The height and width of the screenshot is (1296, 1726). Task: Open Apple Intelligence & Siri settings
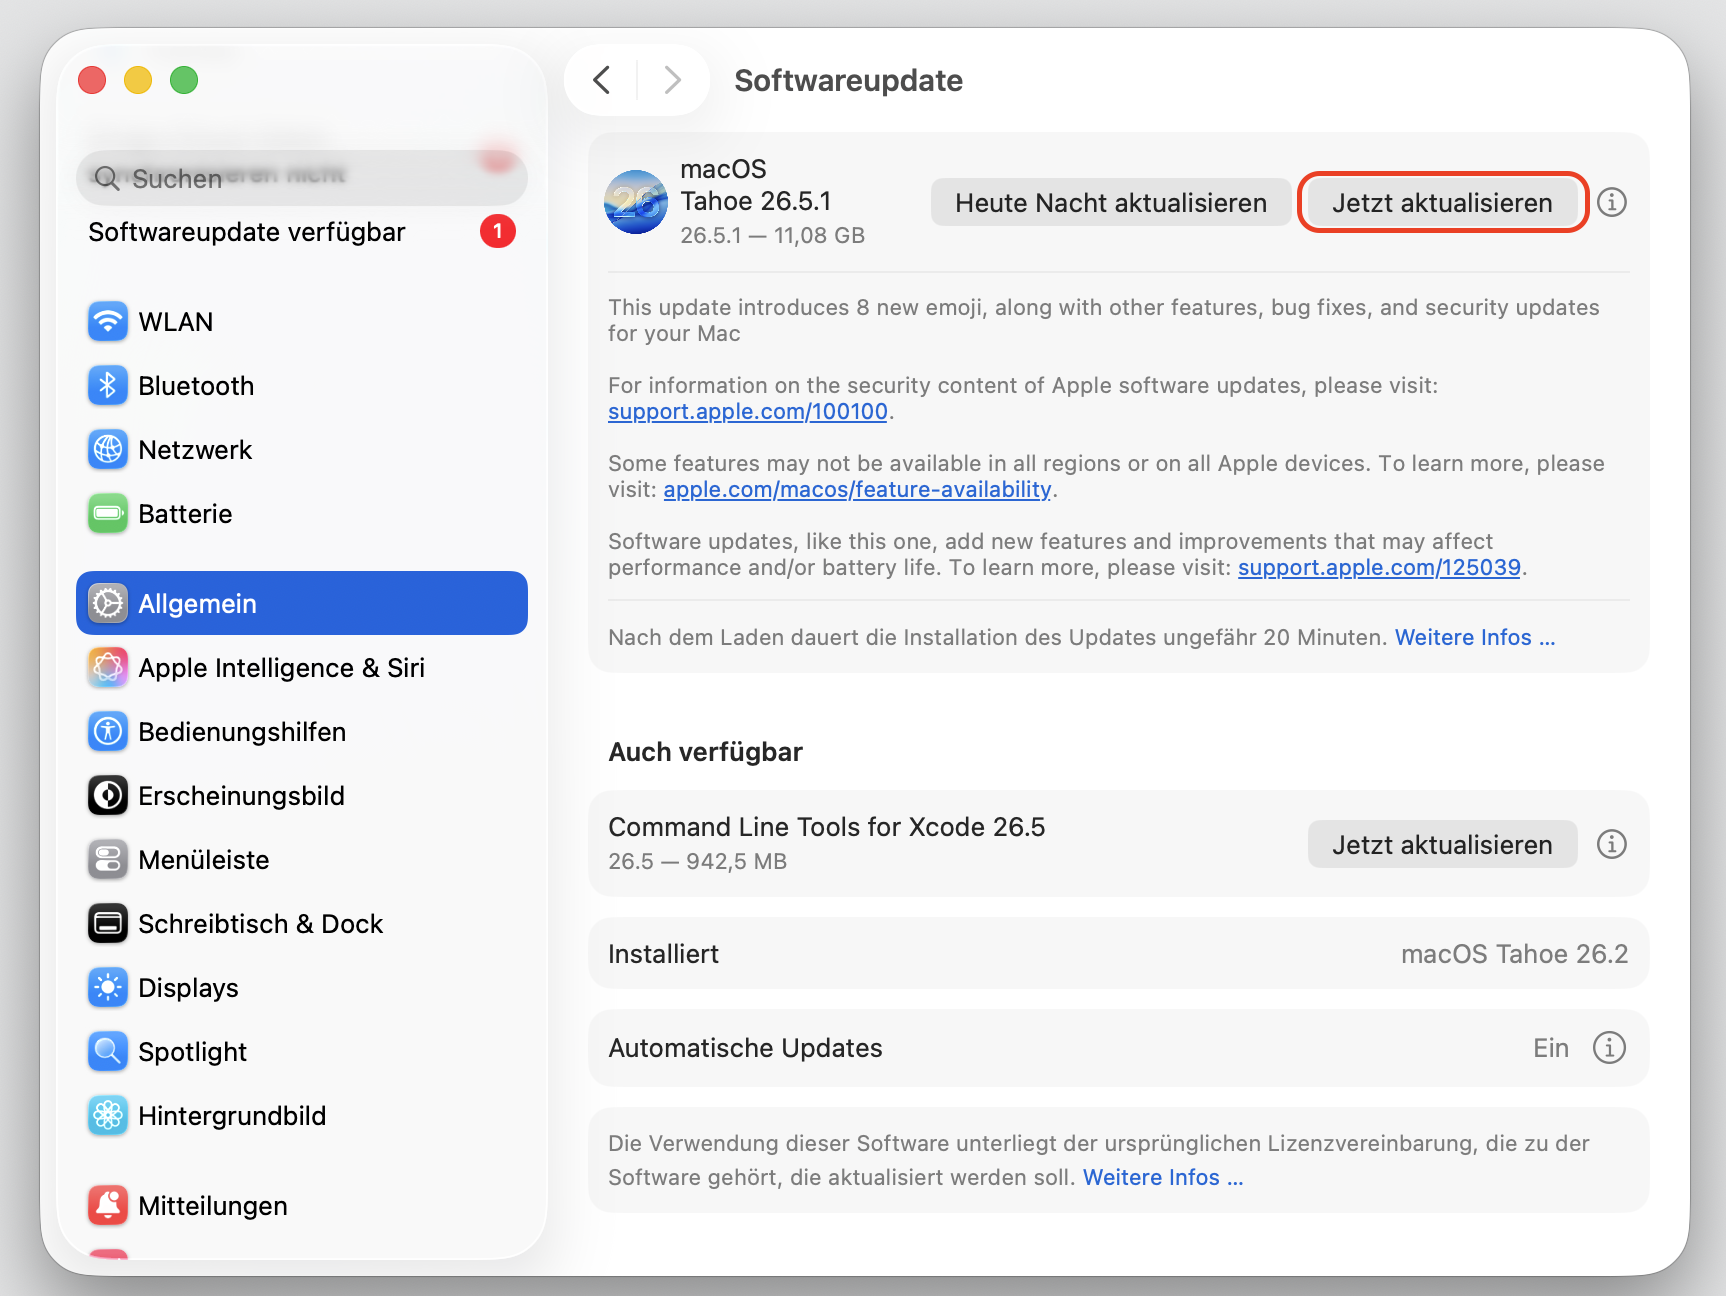pos(302,668)
